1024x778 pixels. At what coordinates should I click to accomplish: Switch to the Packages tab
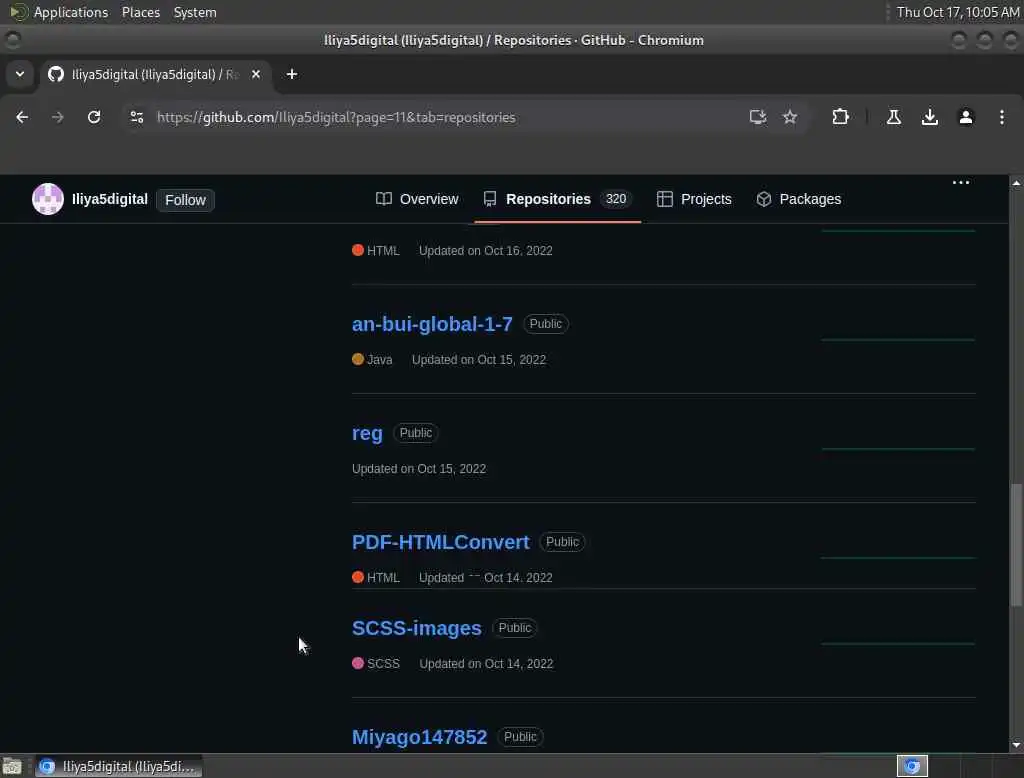[799, 199]
